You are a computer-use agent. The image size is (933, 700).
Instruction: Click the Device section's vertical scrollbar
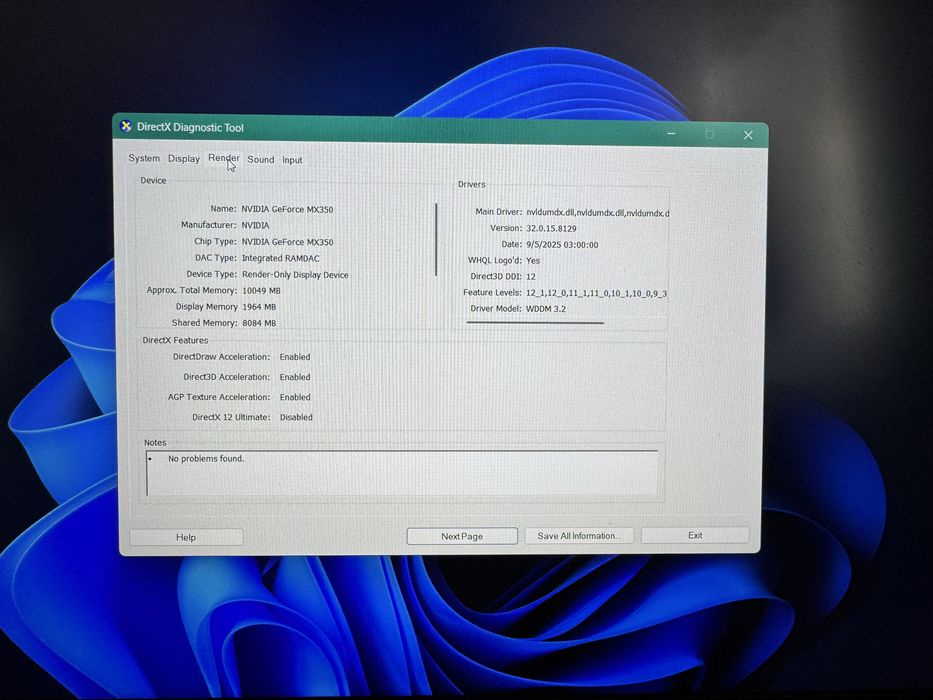(436, 240)
